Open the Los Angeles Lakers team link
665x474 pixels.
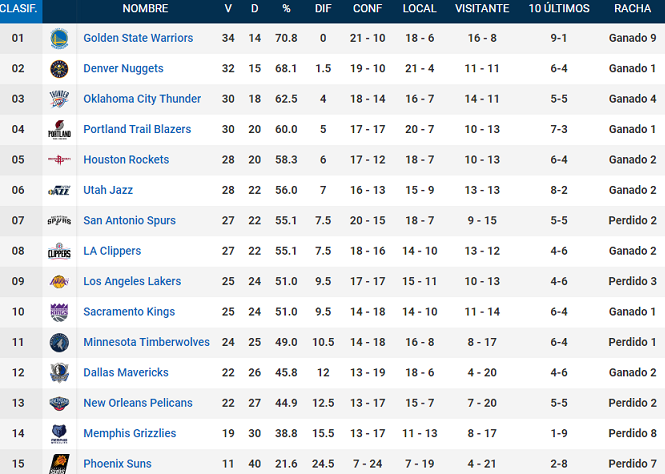pyautogui.click(x=132, y=282)
